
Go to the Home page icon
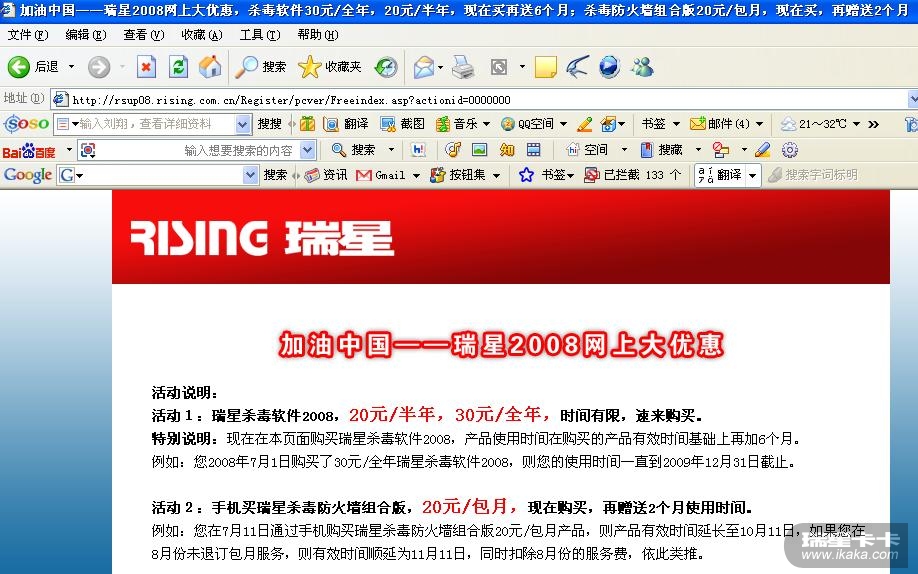click(210, 67)
